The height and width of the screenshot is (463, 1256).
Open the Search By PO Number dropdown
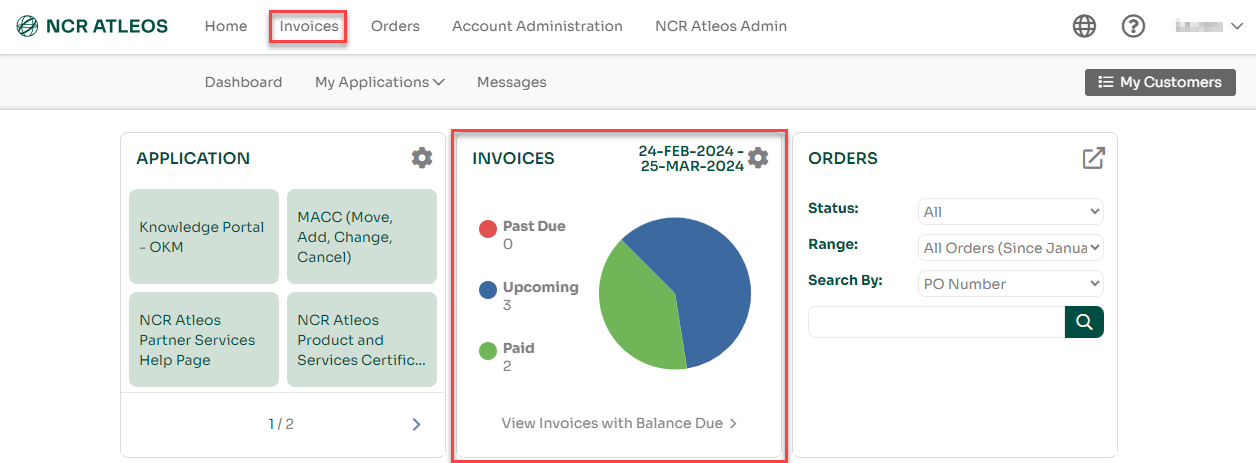point(1010,284)
